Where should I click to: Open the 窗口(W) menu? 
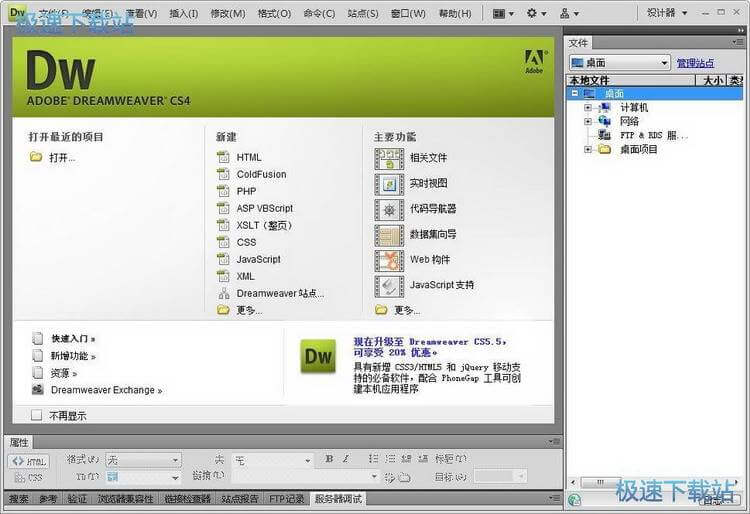click(408, 13)
